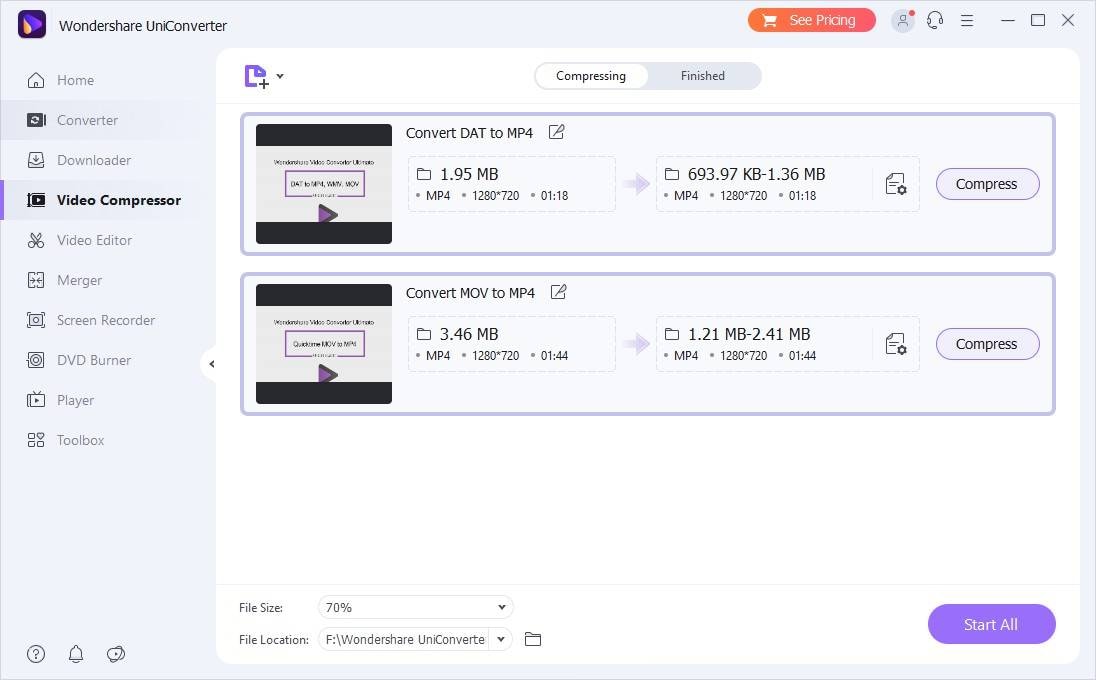This screenshot has height=680, width=1096.
Task: Click the 1.21 MB-2.41 MB output size
Action: tap(749, 334)
